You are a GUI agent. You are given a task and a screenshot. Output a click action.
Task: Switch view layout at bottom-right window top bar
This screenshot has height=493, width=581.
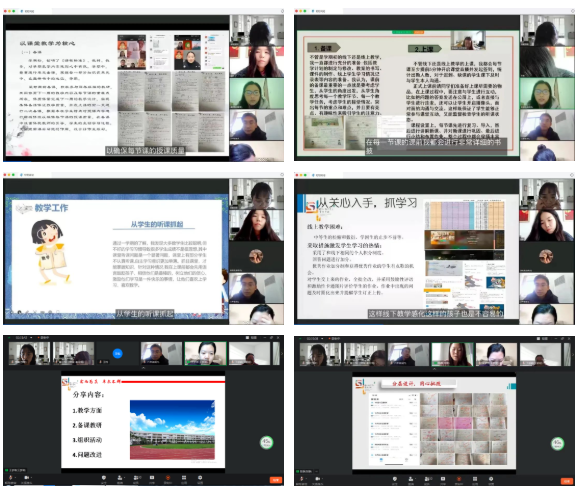click(x=544, y=338)
